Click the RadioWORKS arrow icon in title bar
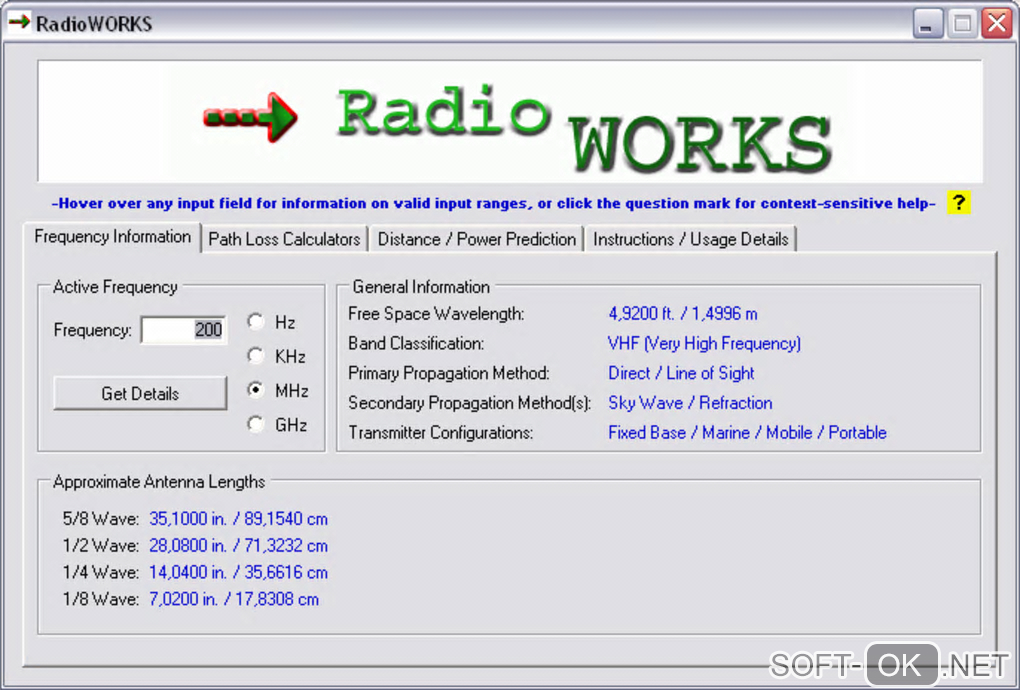Viewport: 1020px width, 690px height. point(19,22)
